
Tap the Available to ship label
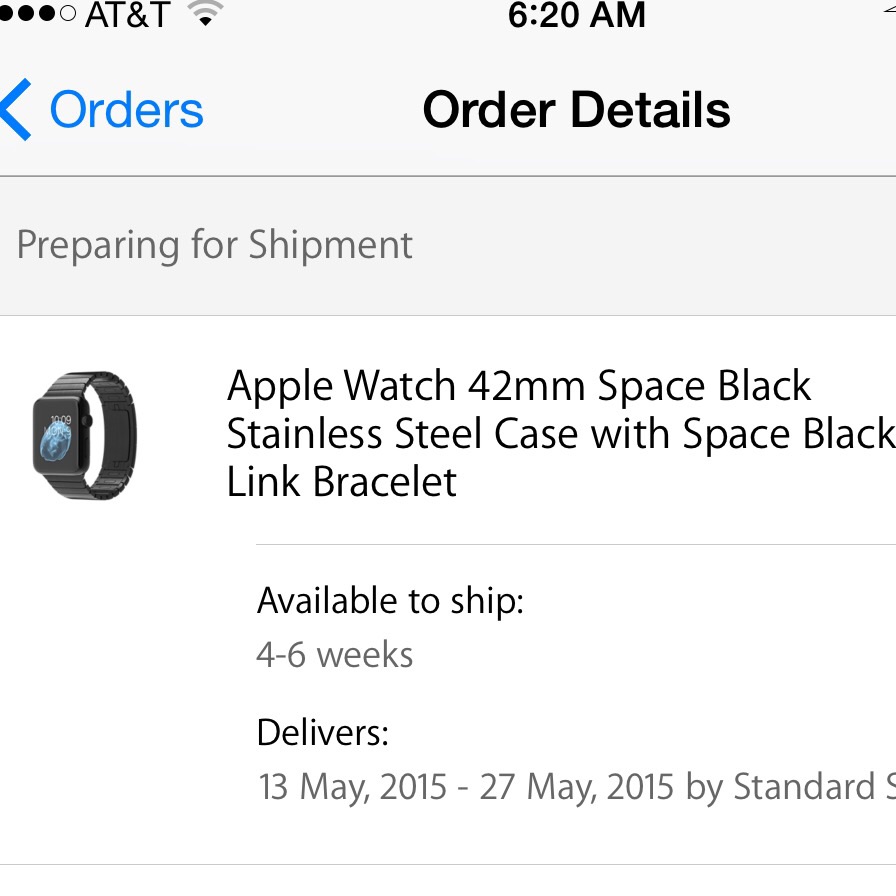tap(390, 601)
